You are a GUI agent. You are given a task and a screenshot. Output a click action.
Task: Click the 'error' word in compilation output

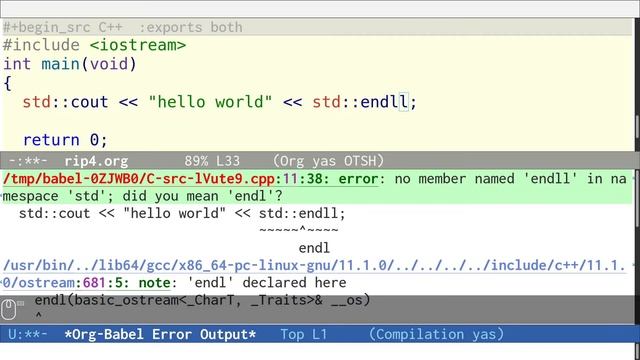(358, 179)
